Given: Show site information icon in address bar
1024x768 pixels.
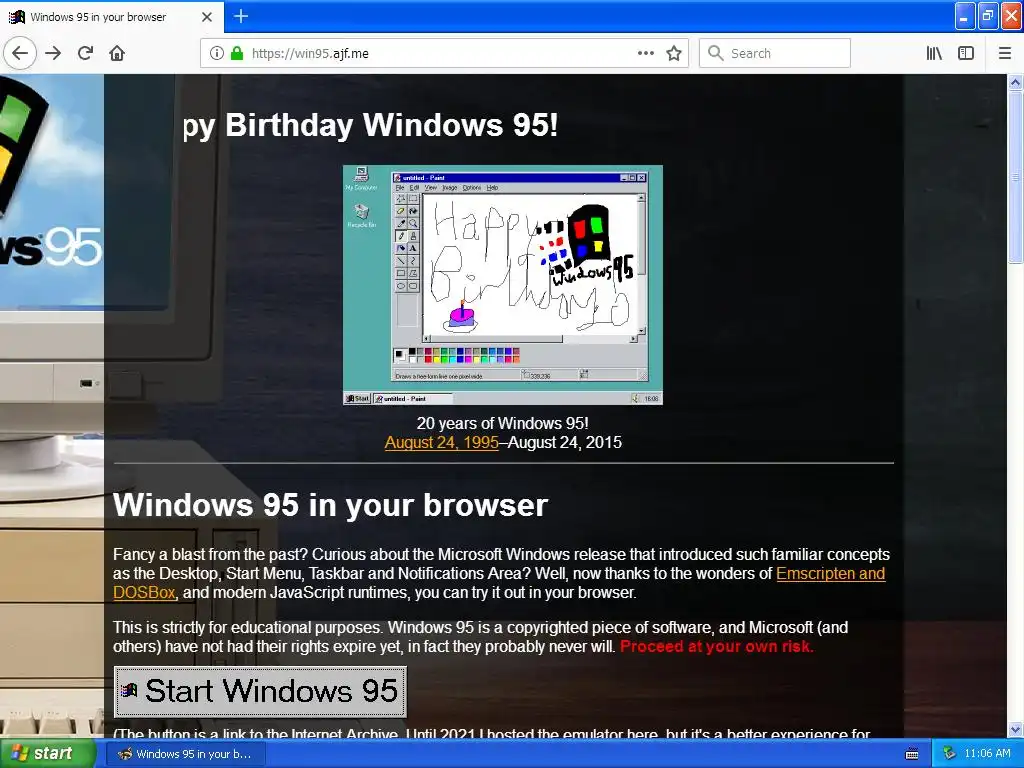Looking at the screenshot, I should [216, 53].
